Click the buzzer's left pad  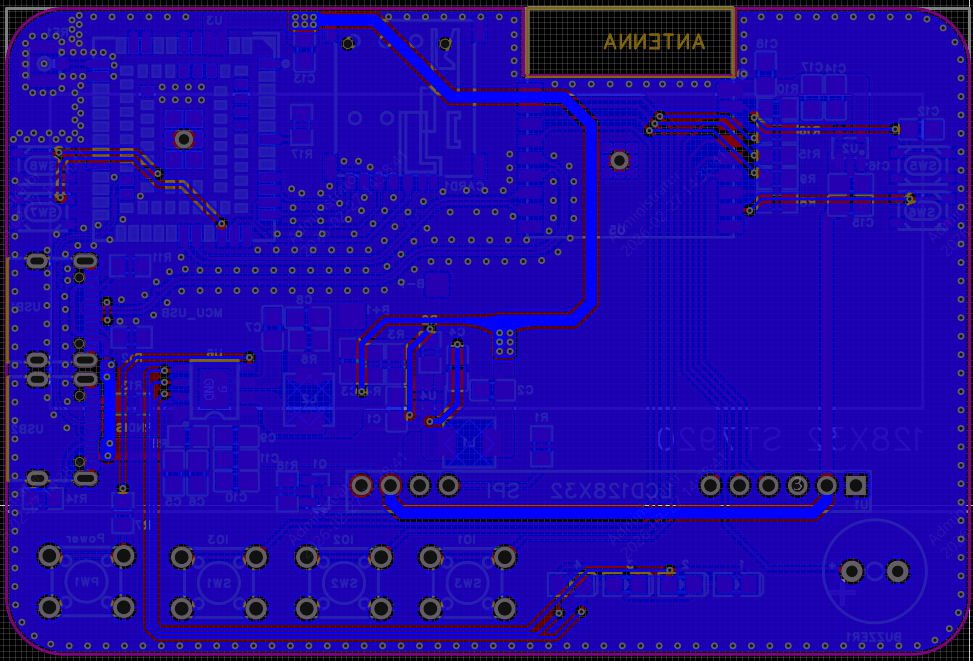click(851, 571)
